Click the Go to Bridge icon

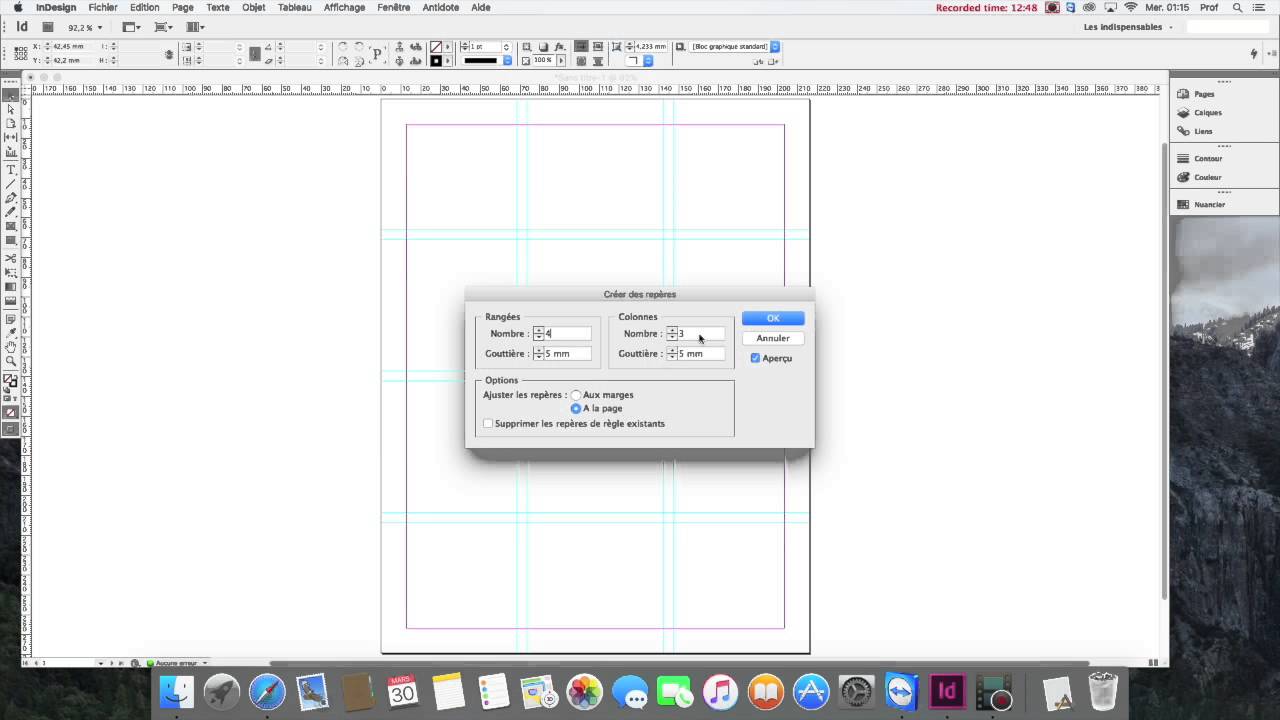point(47,27)
